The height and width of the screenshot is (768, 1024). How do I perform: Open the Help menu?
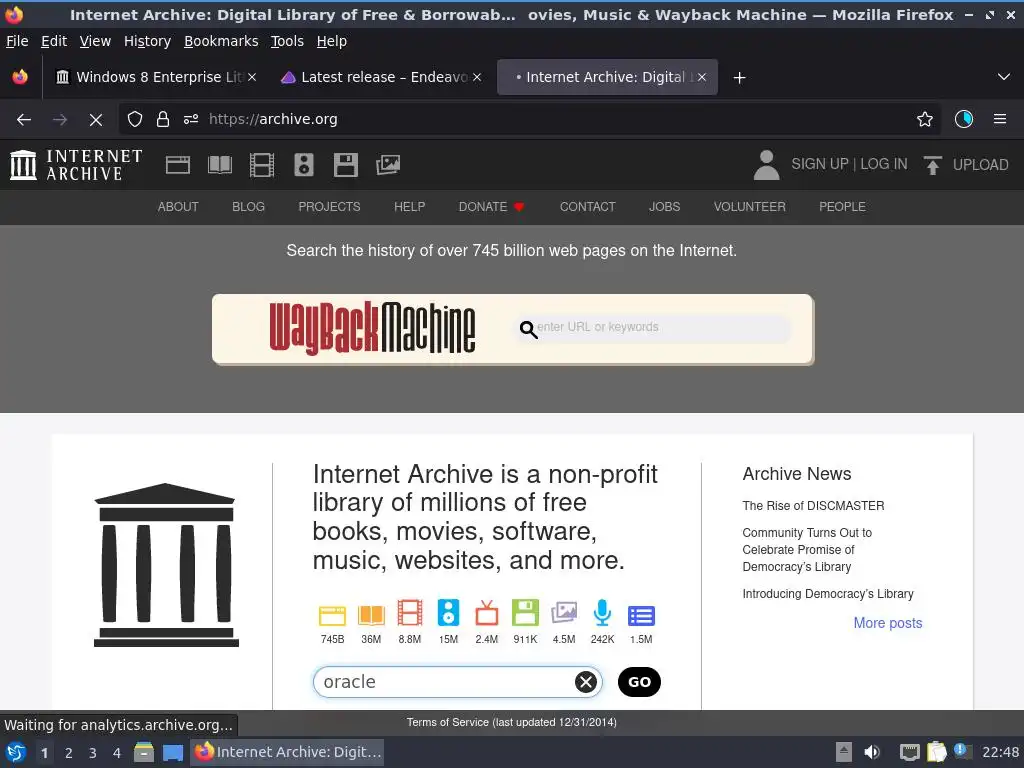pyautogui.click(x=332, y=41)
